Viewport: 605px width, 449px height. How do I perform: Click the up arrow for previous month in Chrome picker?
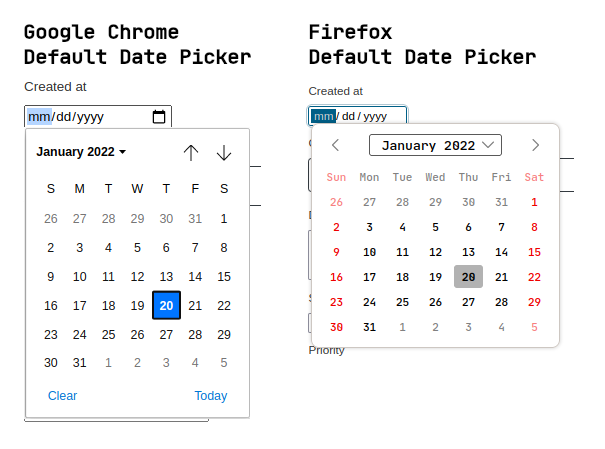tap(191, 152)
